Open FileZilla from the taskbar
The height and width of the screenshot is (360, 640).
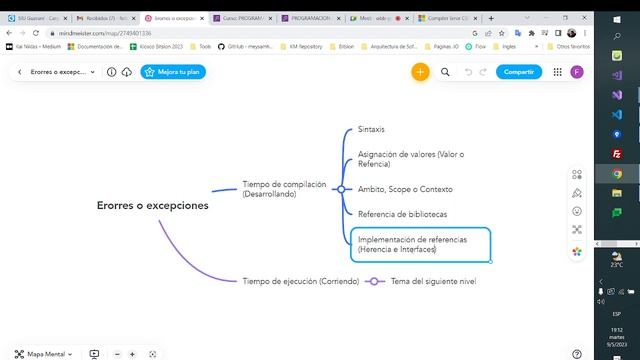click(617, 154)
